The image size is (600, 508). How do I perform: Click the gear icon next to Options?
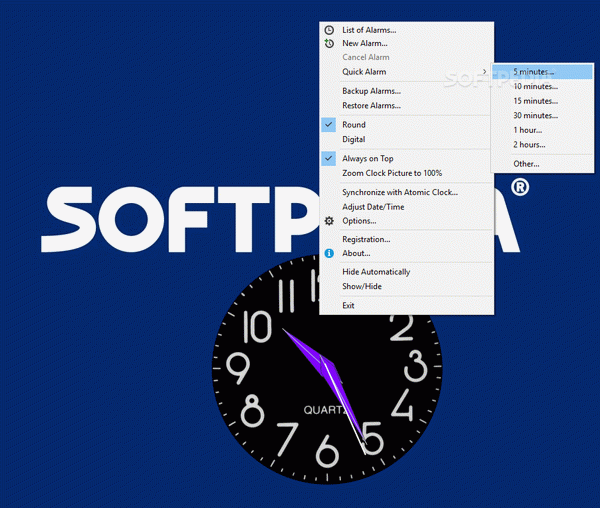click(329, 221)
